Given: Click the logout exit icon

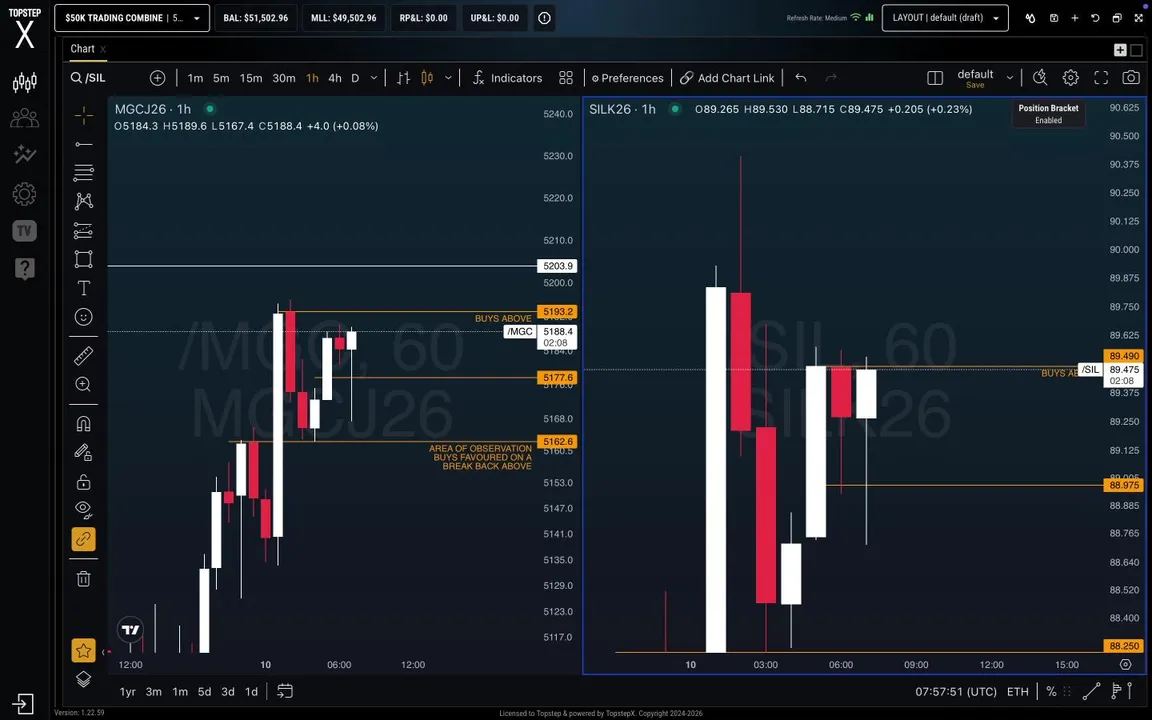Looking at the screenshot, I should (23, 703).
